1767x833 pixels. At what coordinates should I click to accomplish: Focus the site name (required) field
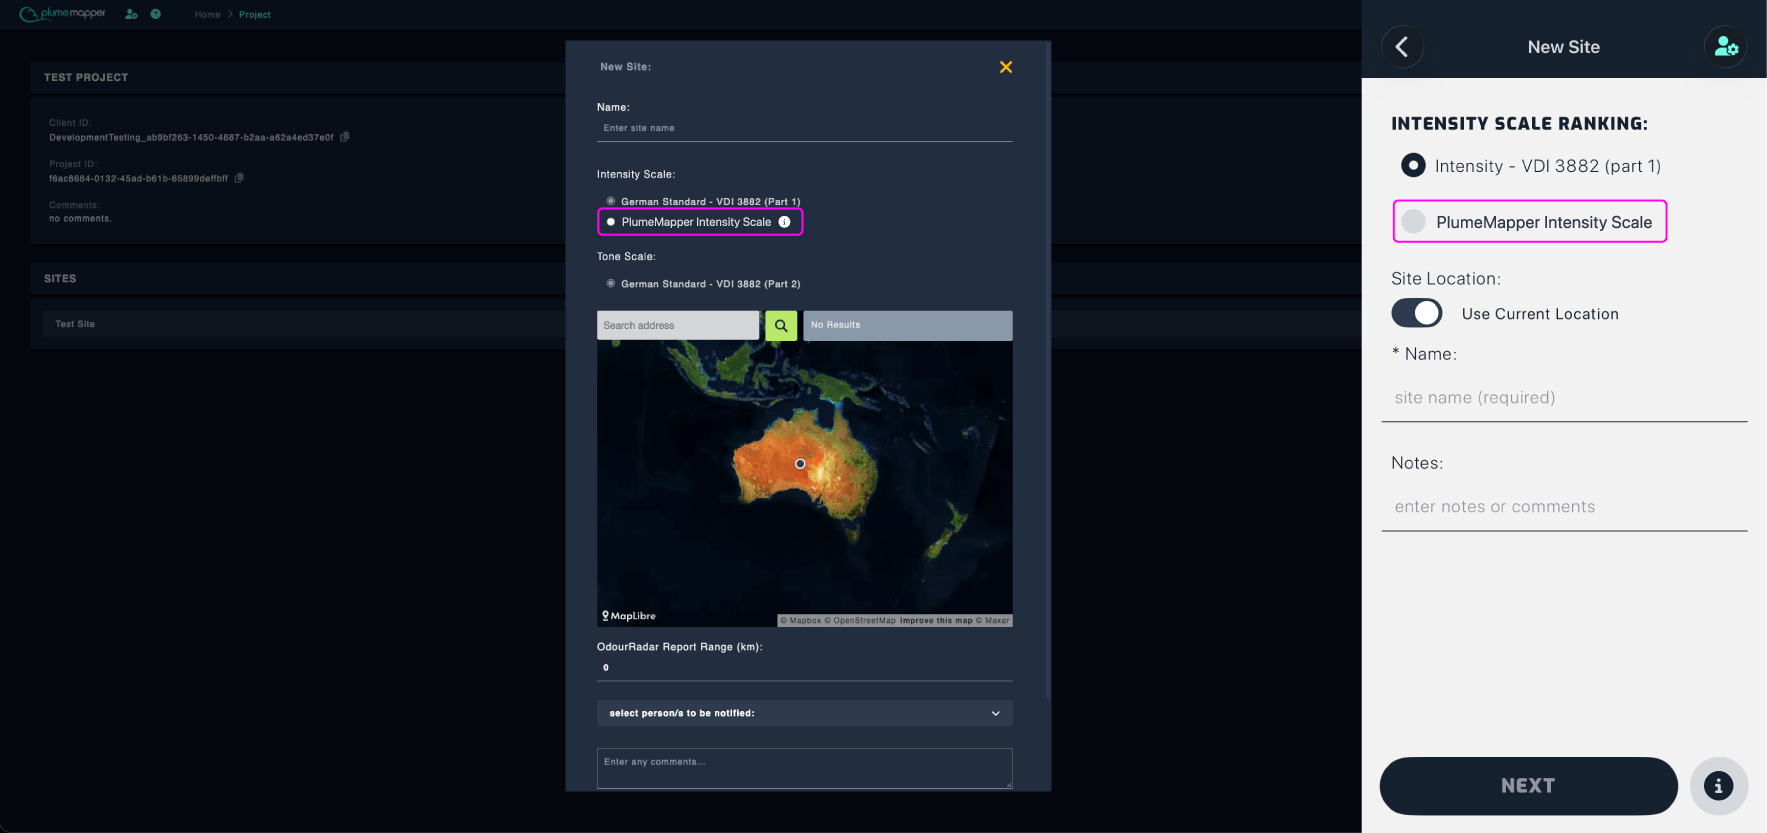1565,398
